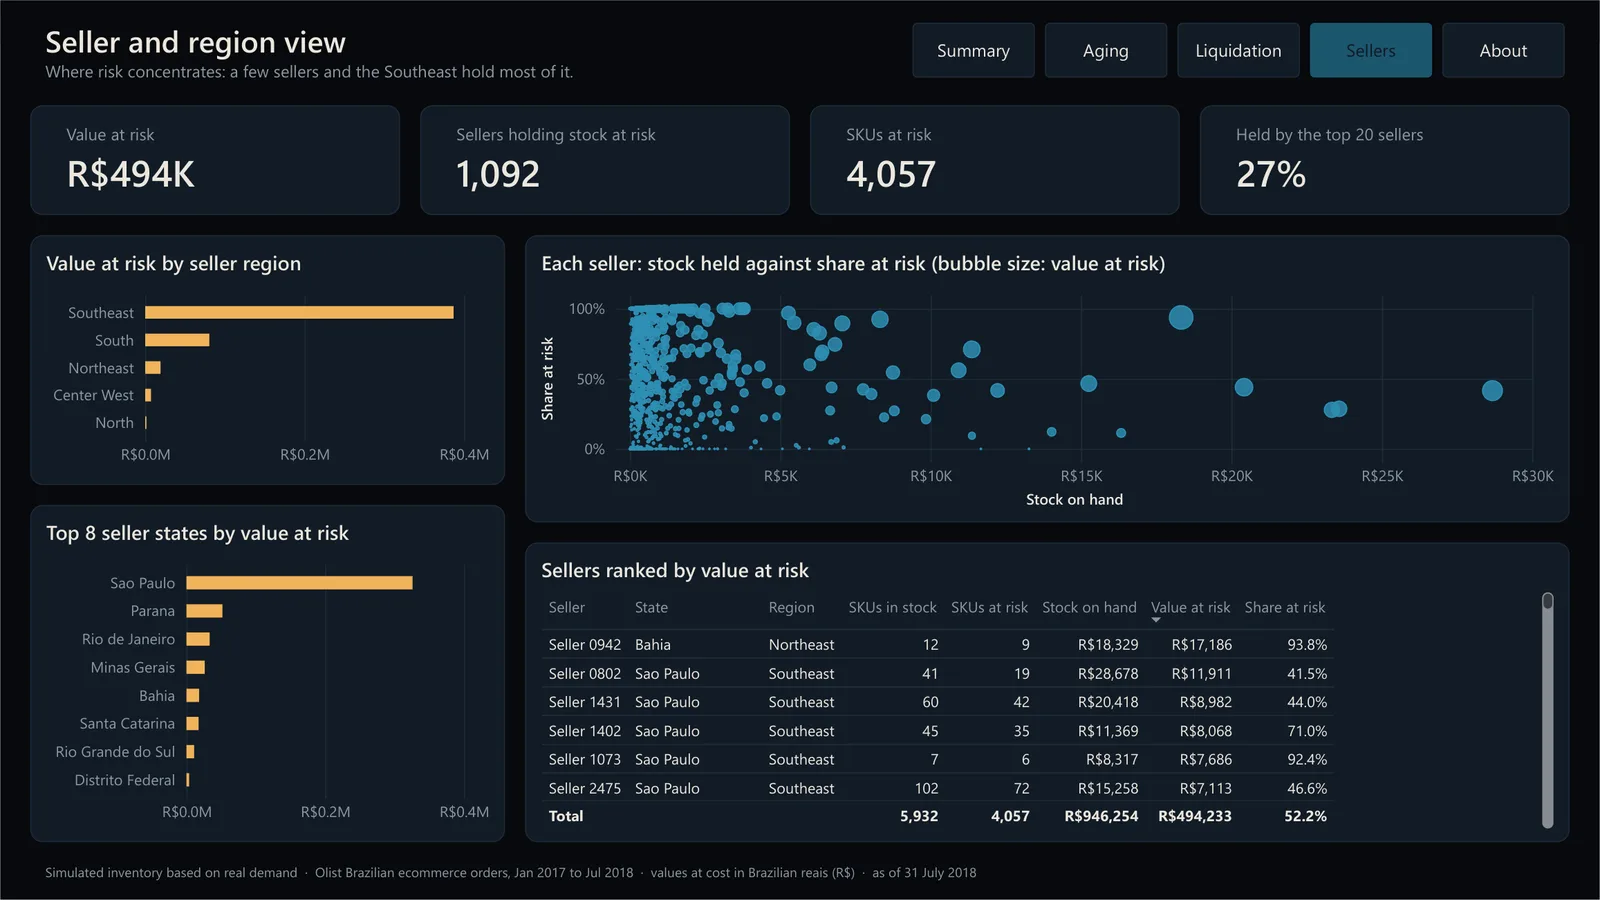This screenshot has height=900, width=1600.
Task: Click the sellers table vertical scrollbar
Action: 1548,710
